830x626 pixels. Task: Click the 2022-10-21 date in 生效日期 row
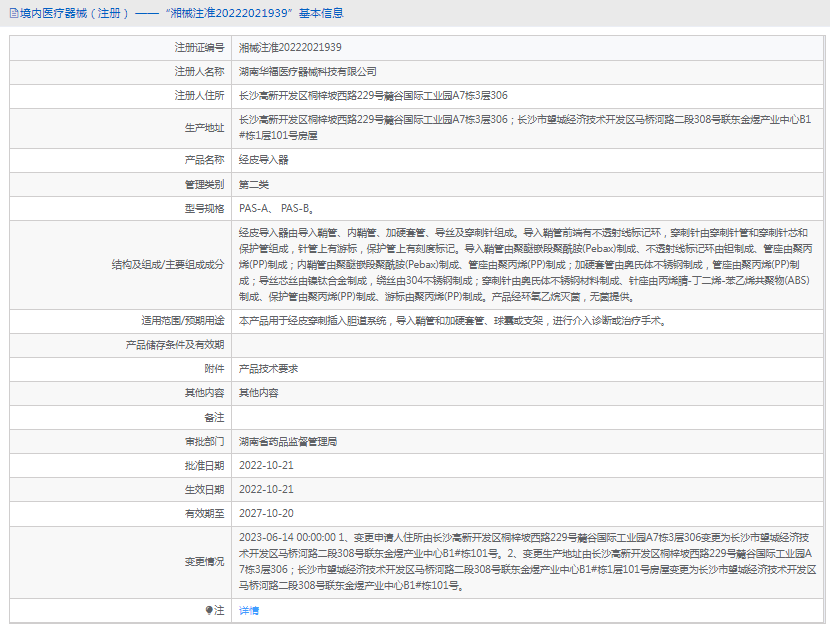(x=266, y=489)
